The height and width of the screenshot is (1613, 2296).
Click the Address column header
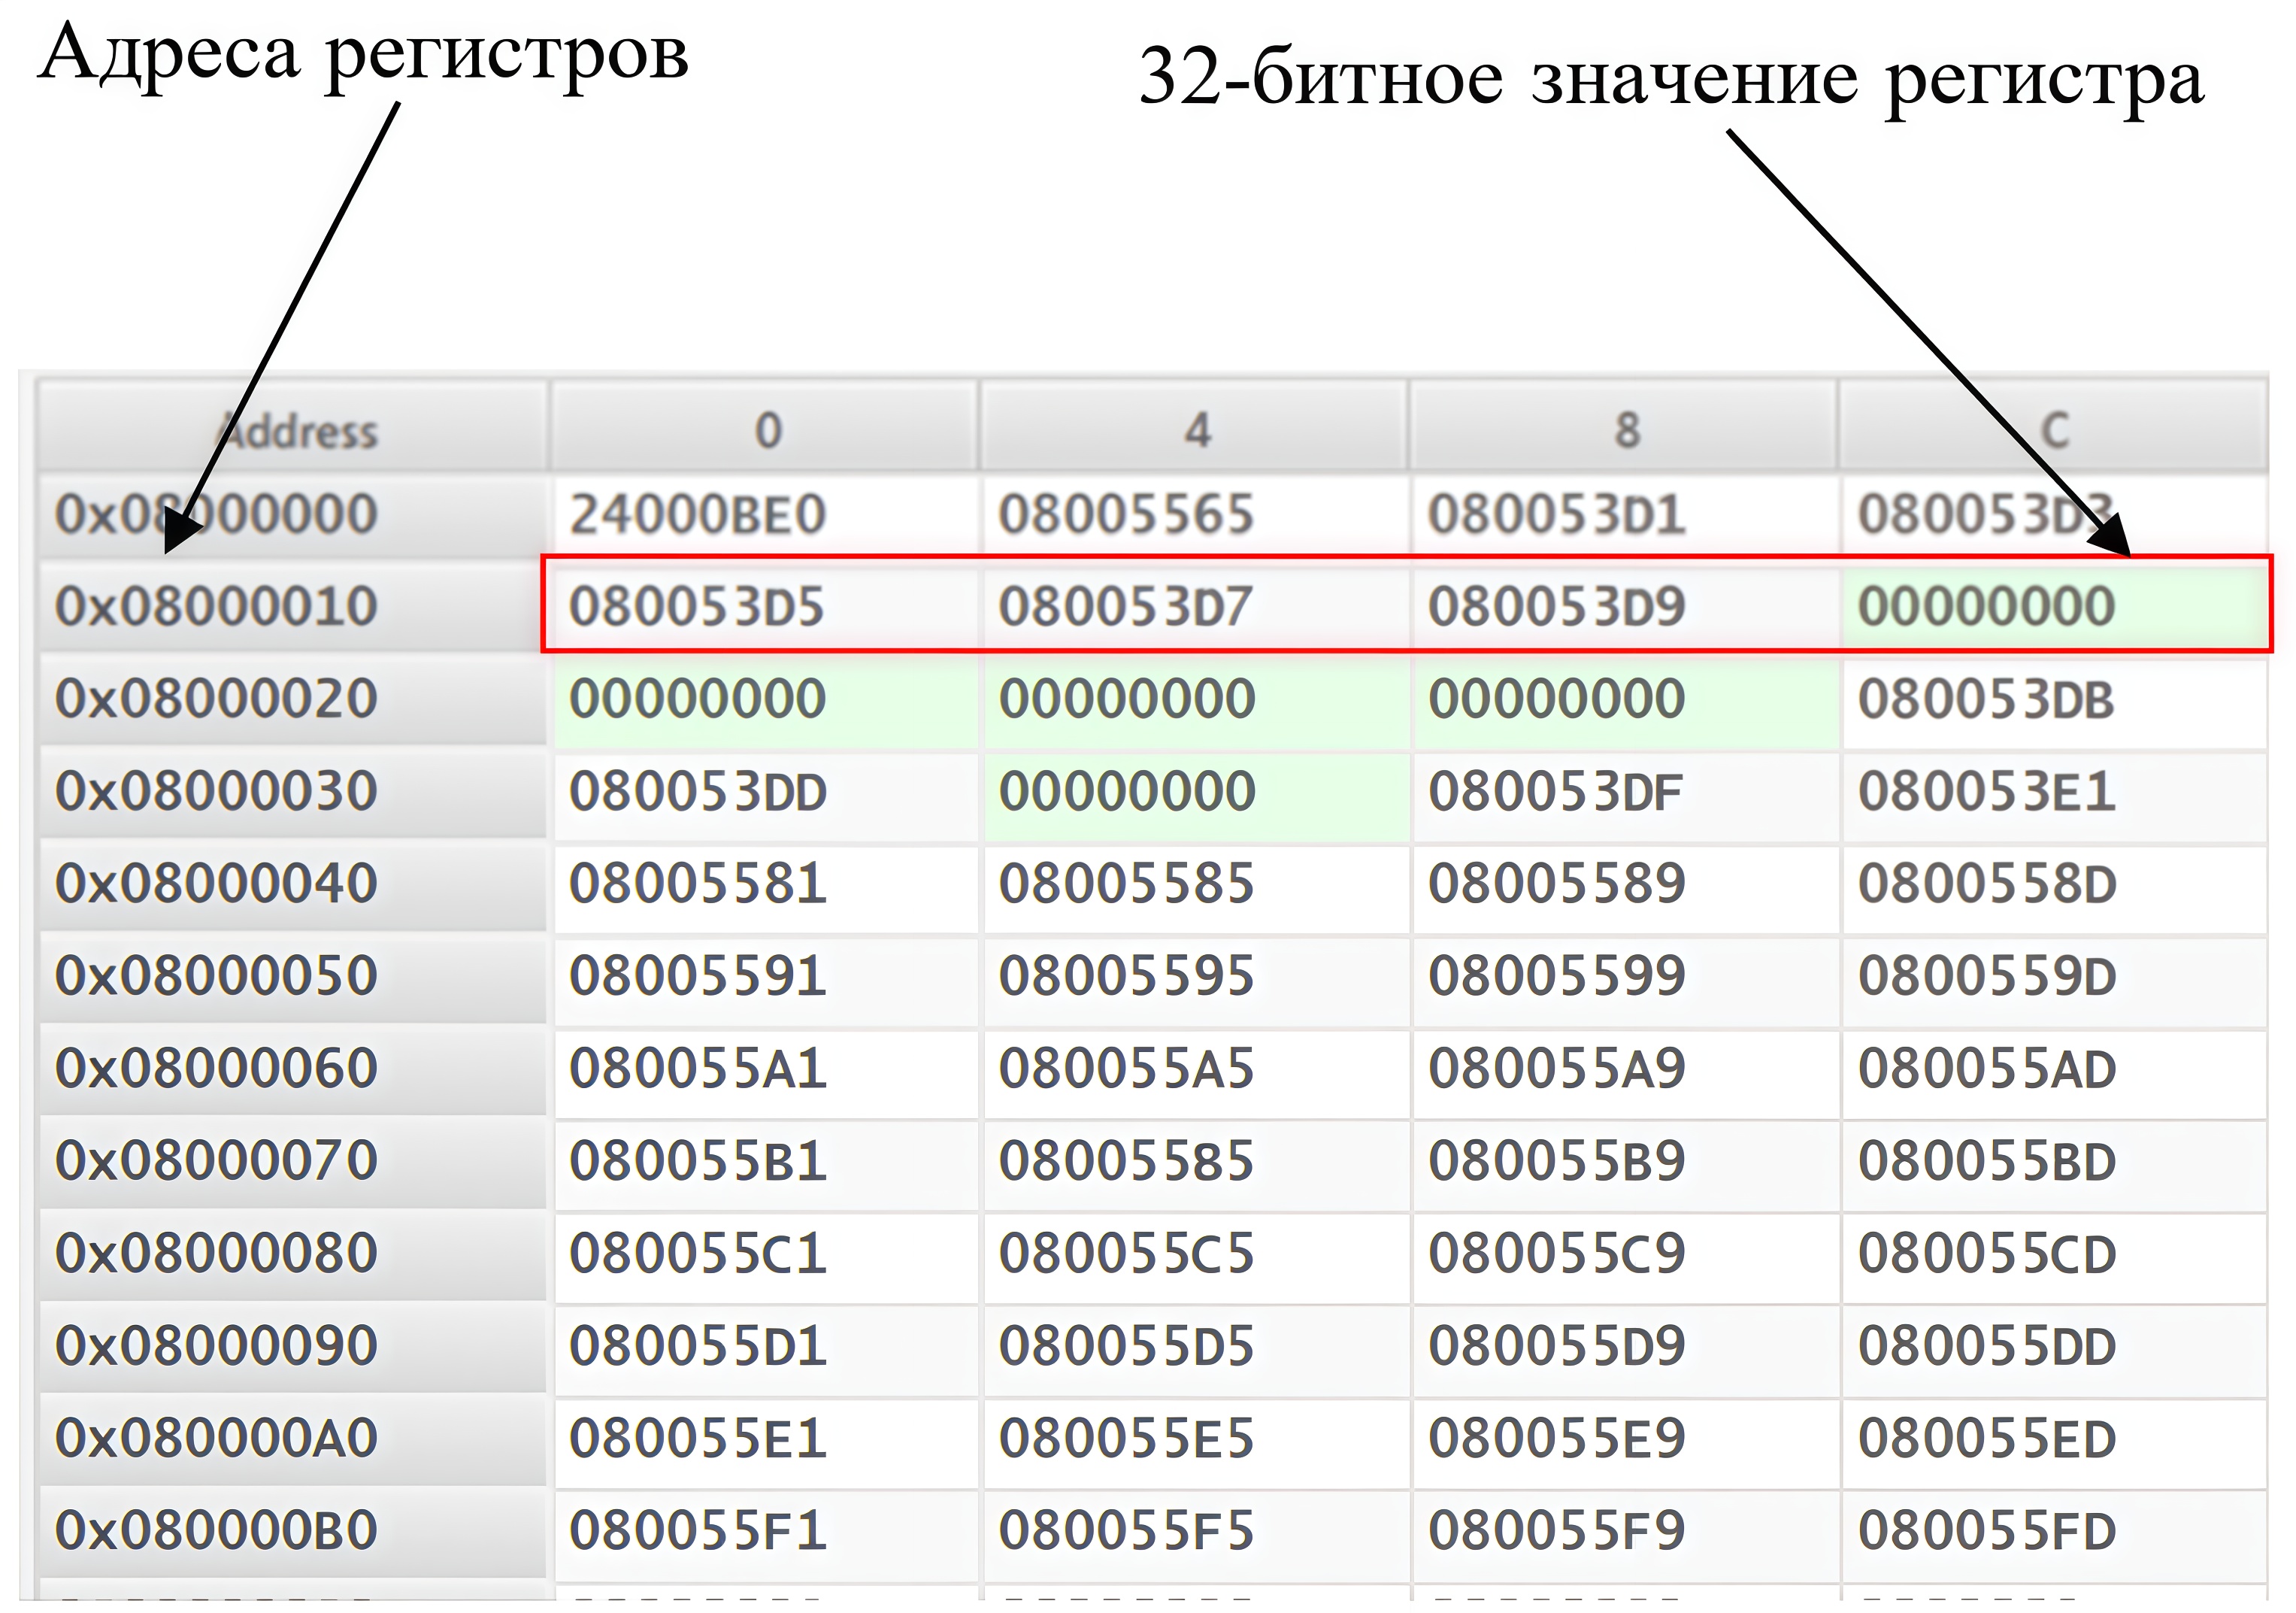[x=296, y=431]
